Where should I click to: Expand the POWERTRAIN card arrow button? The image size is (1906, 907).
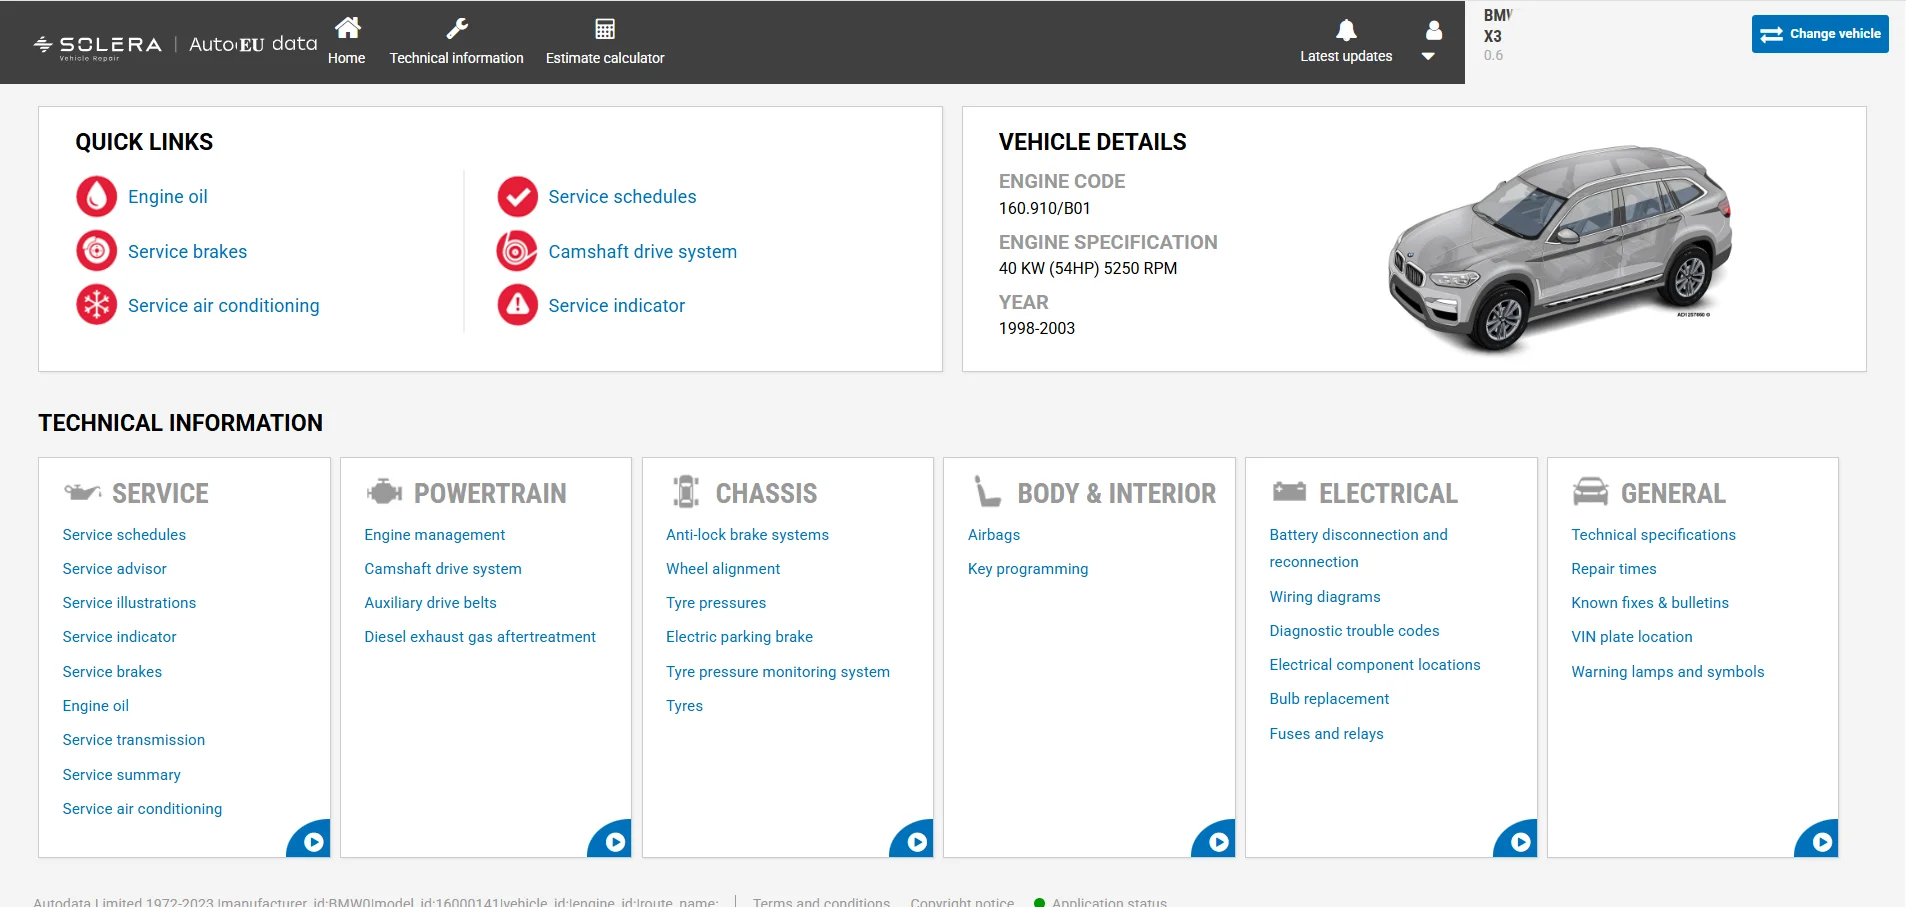pos(612,840)
